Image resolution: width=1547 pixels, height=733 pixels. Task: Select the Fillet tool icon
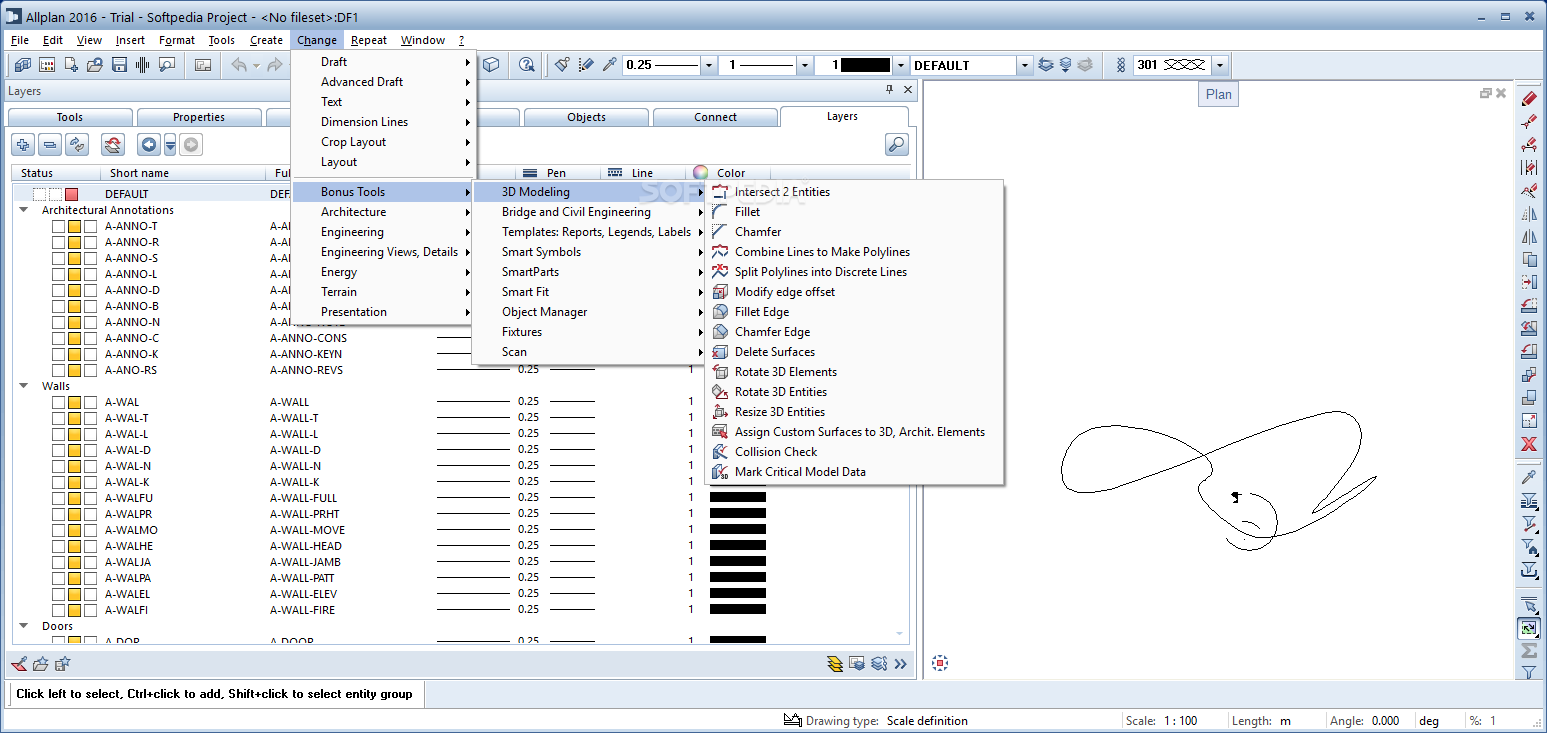click(719, 212)
